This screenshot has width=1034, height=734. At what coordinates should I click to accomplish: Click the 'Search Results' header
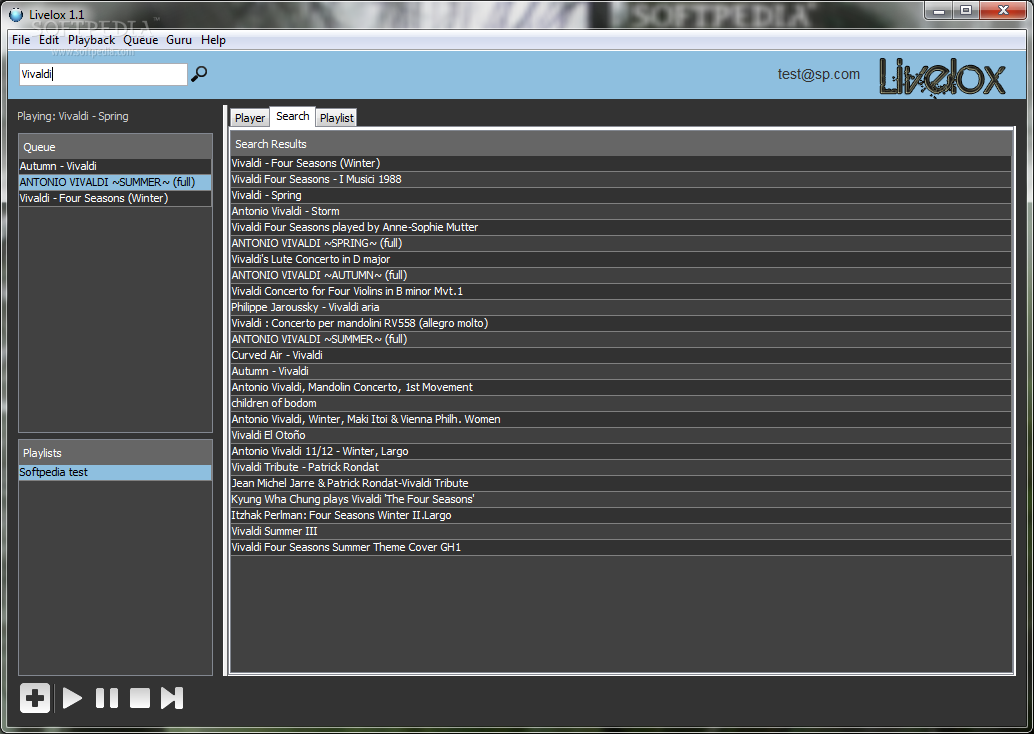(621, 144)
